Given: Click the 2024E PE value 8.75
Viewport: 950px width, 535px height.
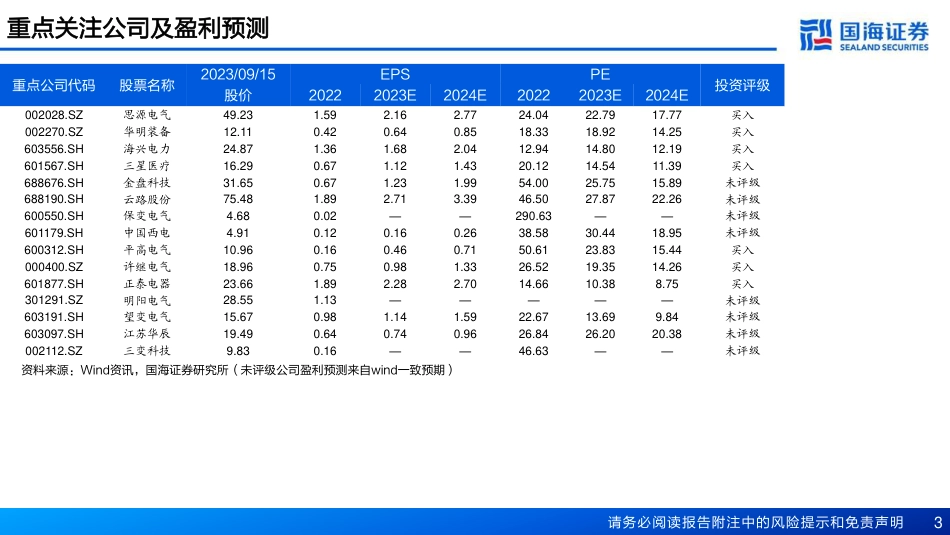Looking at the screenshot, I should tap(666, 284).
